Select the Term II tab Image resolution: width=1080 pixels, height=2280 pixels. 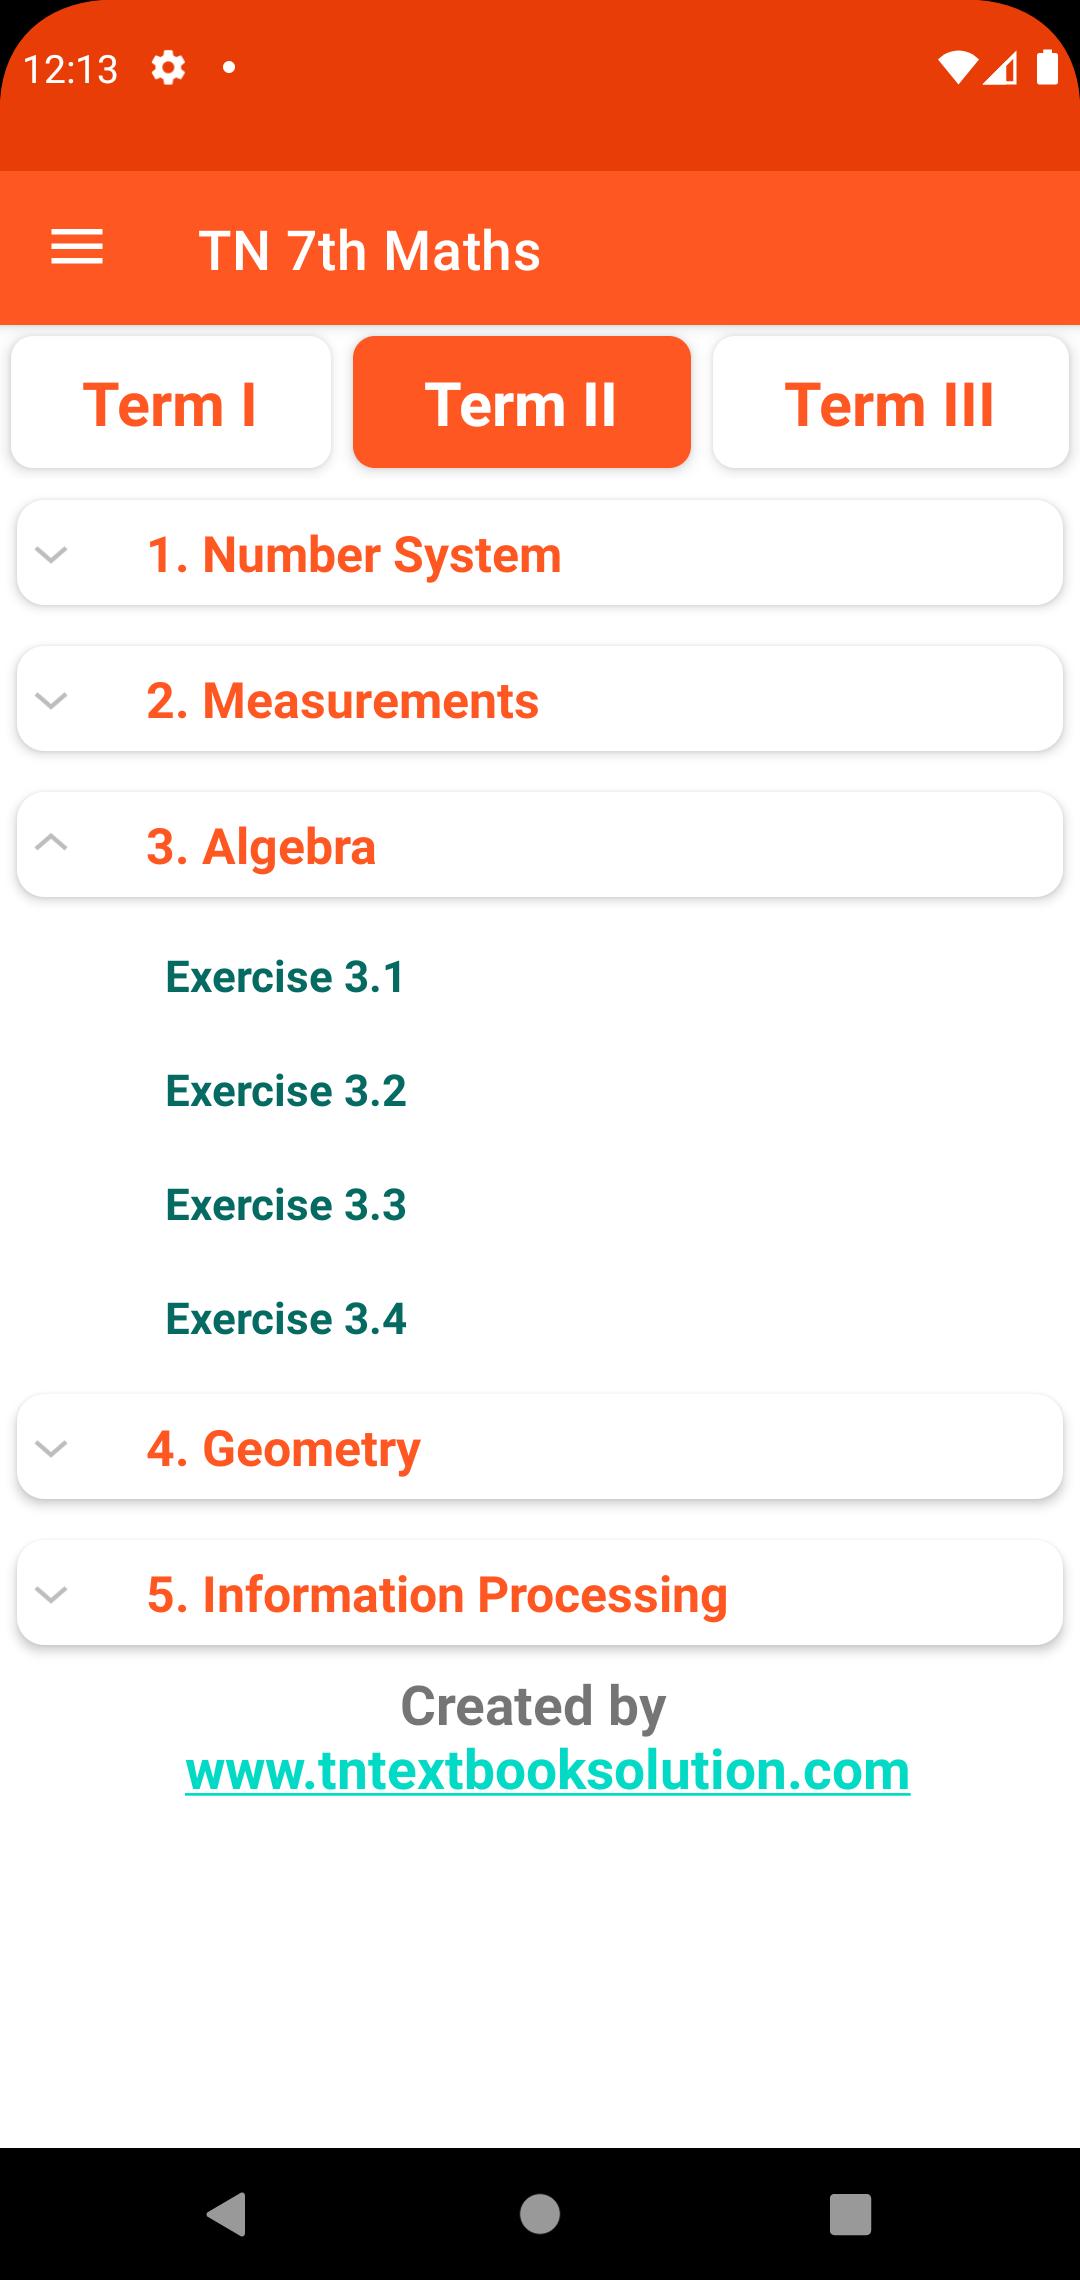(x=522, y=402)
